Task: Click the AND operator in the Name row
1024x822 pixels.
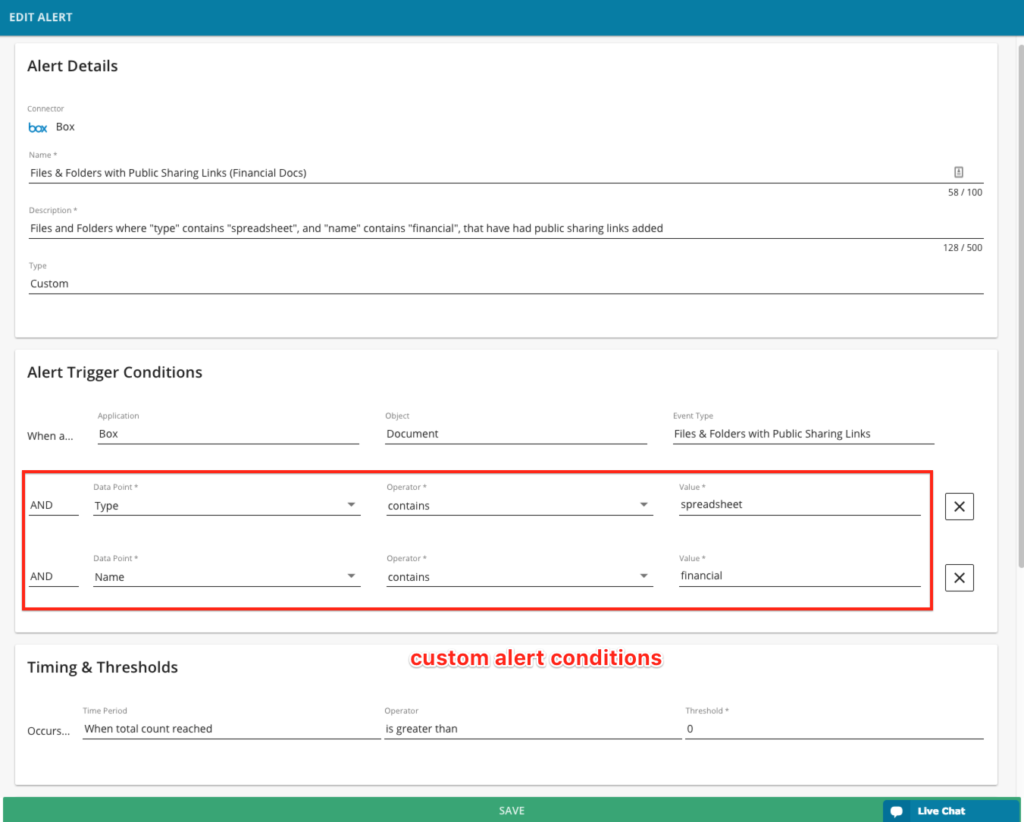Action: [x=53, y=577]
